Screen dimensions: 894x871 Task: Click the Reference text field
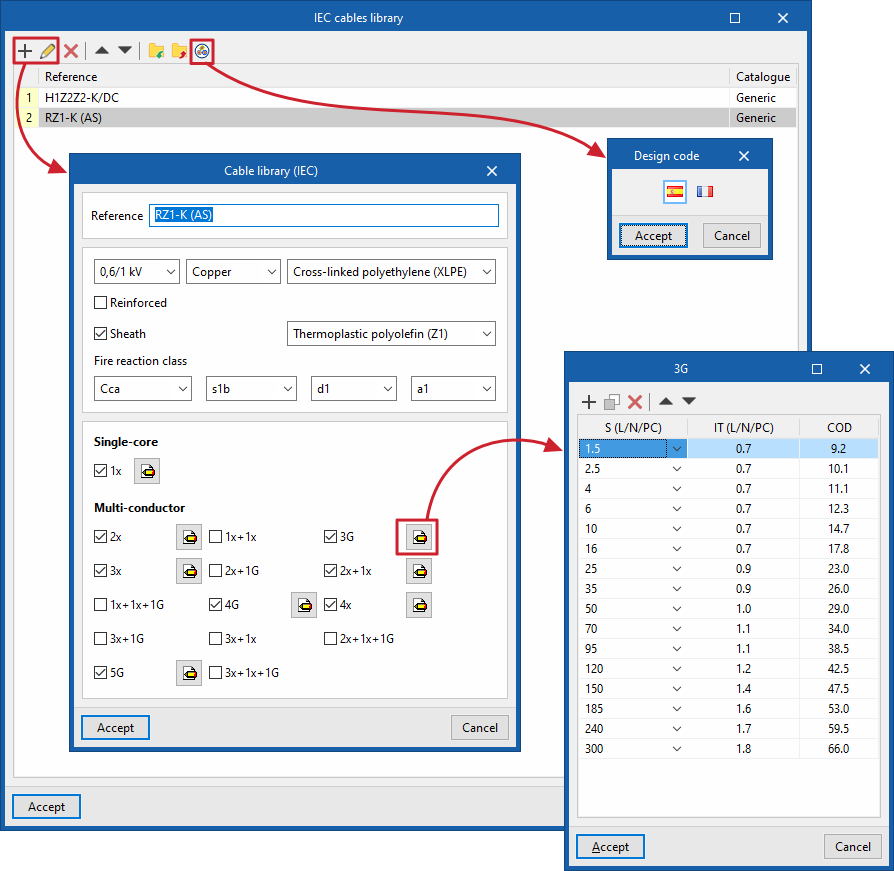[x=324, y=215]
